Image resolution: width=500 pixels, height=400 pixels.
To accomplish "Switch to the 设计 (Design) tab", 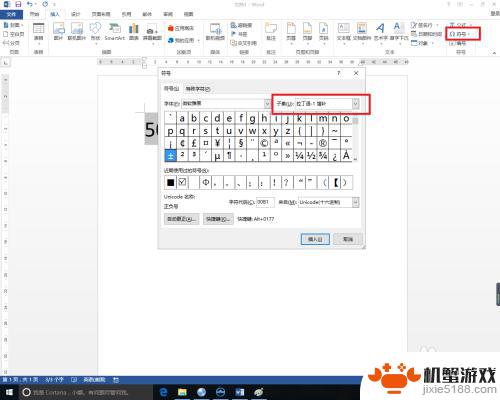I will 76,14.
